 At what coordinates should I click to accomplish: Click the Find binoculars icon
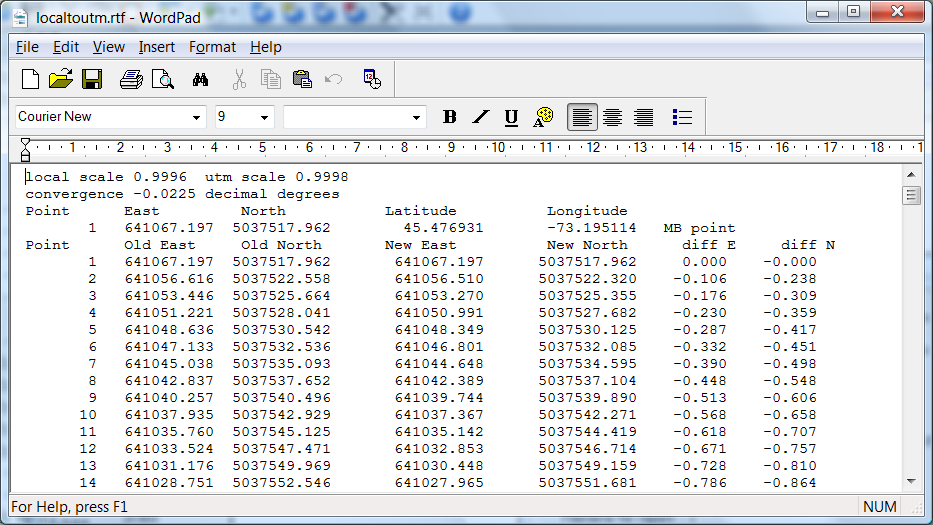tap(200, 79)
